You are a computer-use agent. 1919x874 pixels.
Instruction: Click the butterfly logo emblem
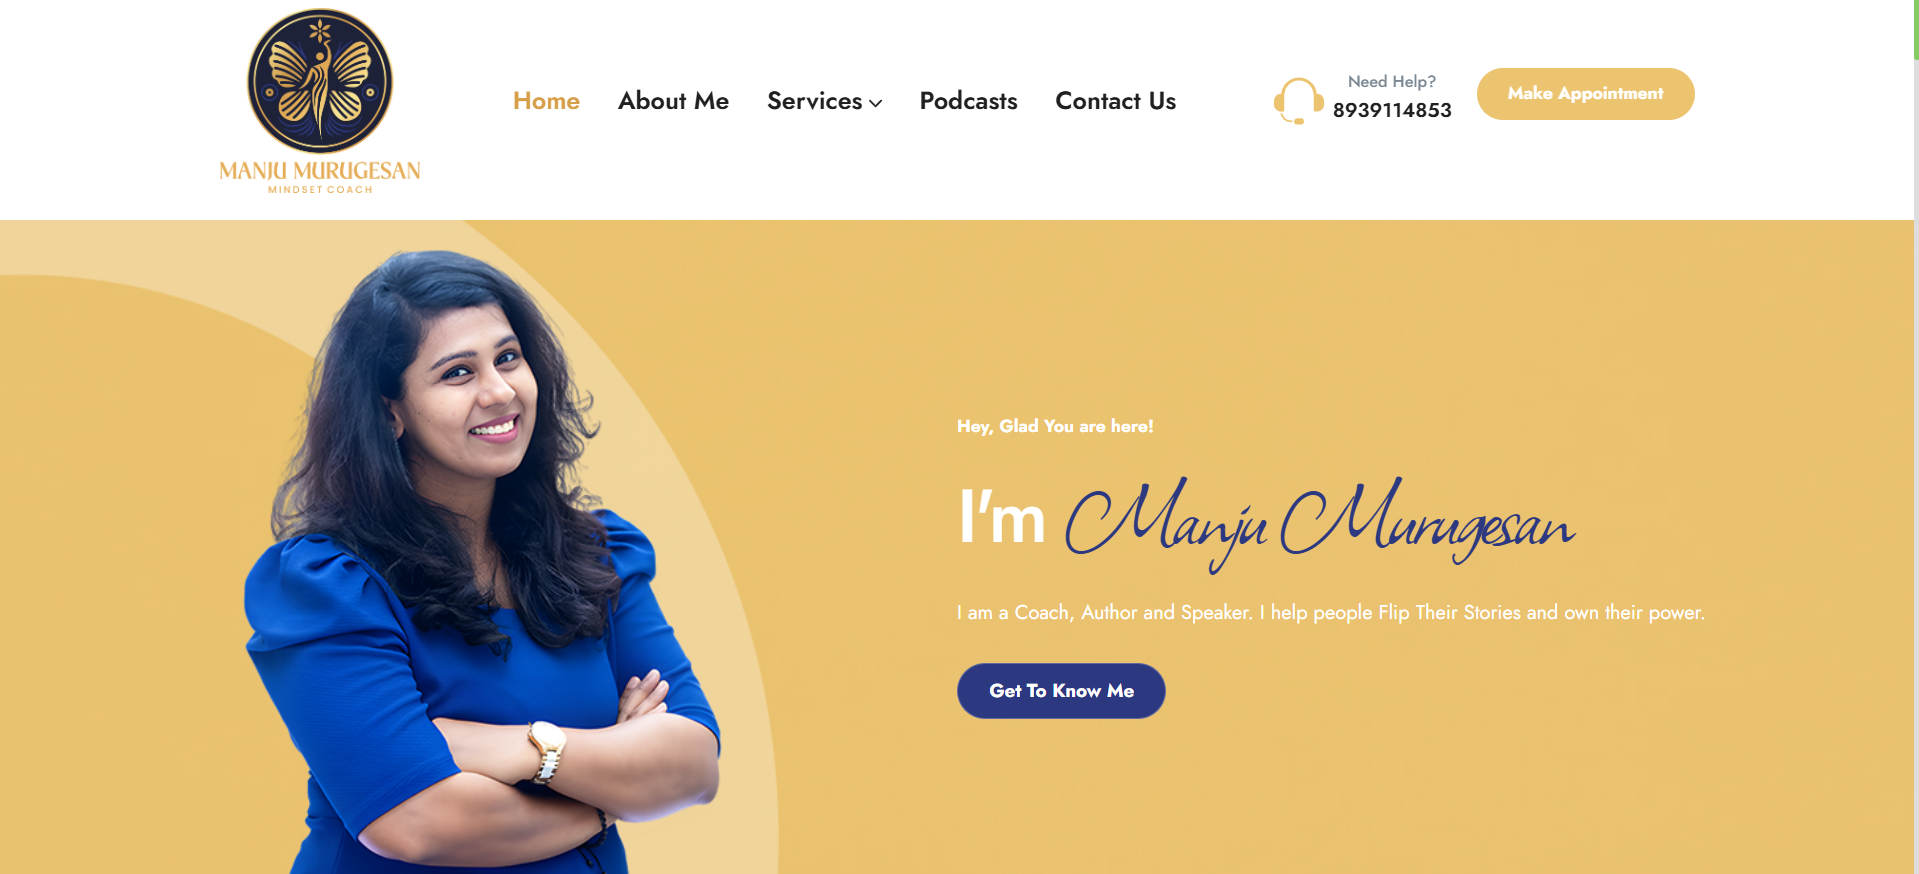pyautogui.click(x=320, y=81)
